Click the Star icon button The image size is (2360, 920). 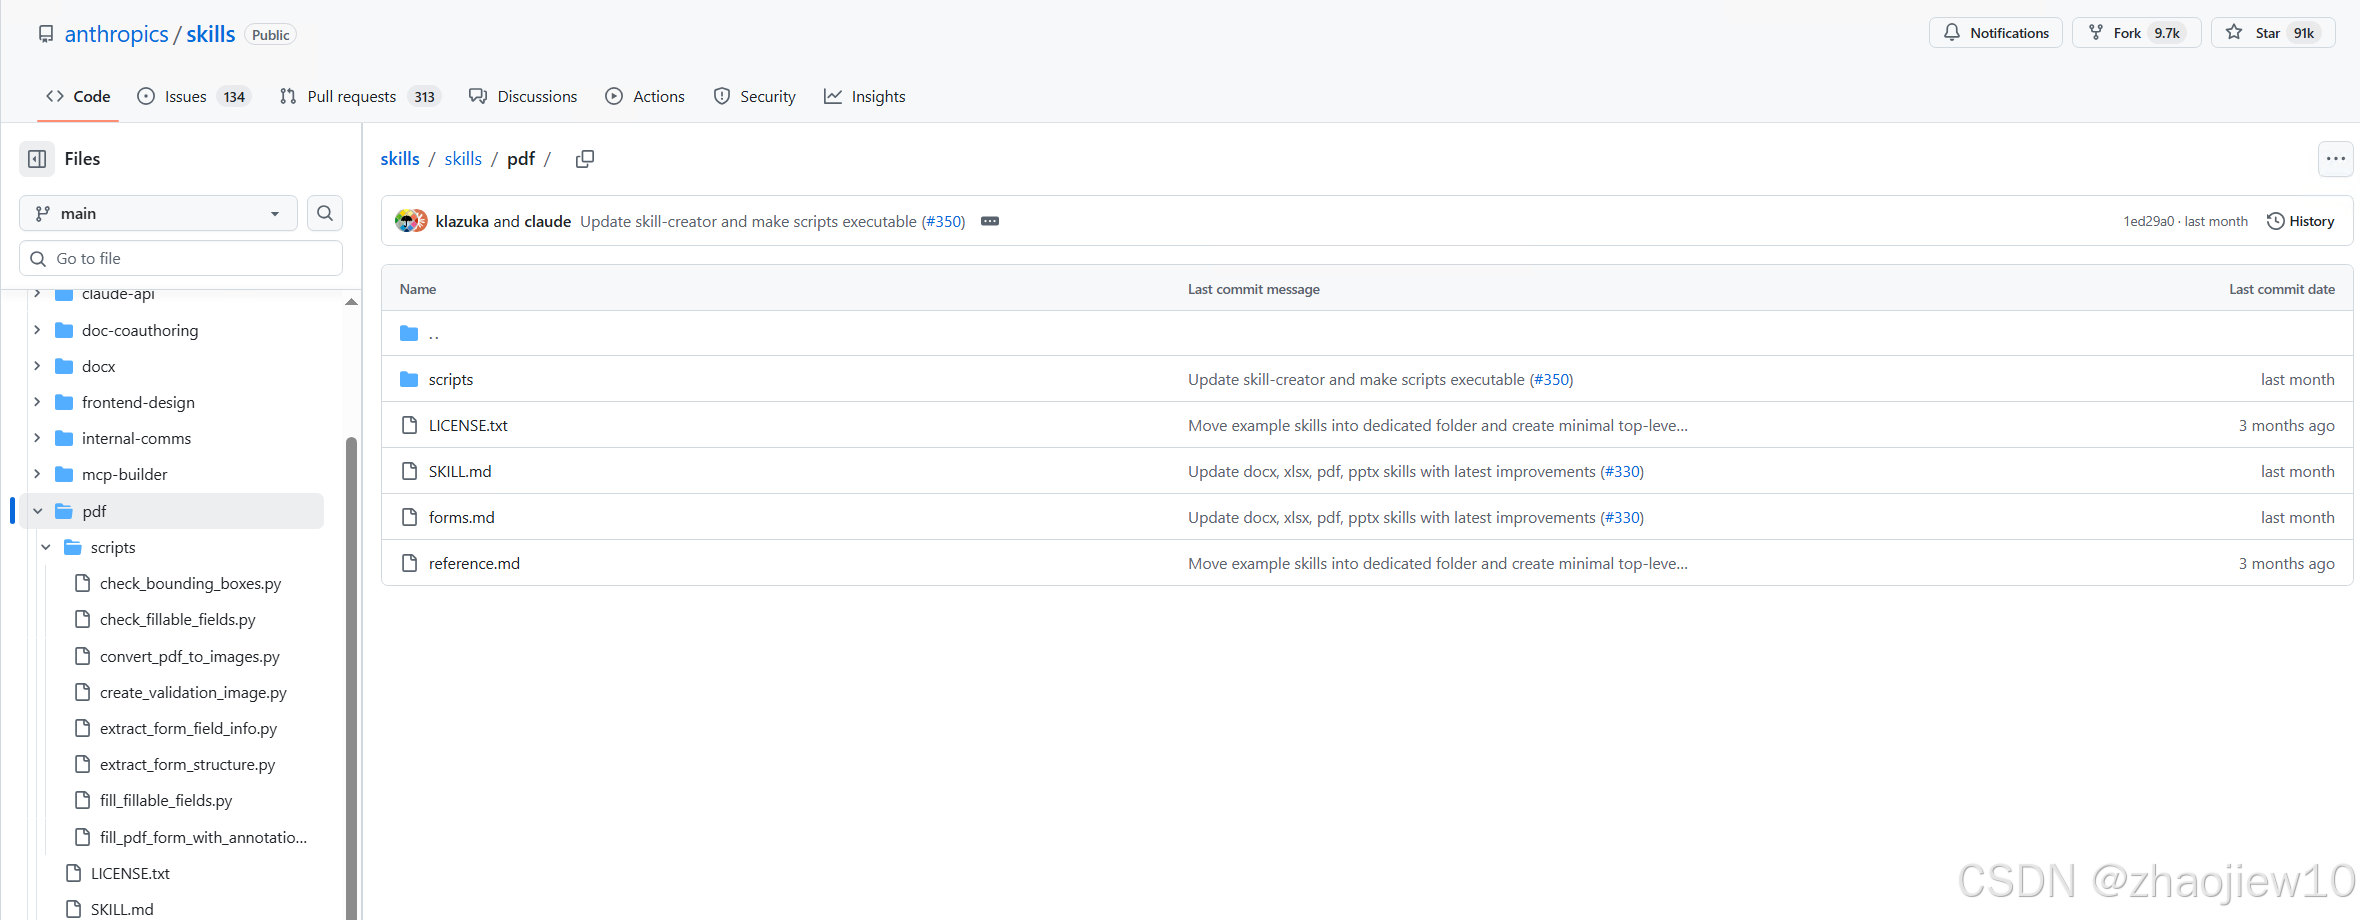[2234, 33]
